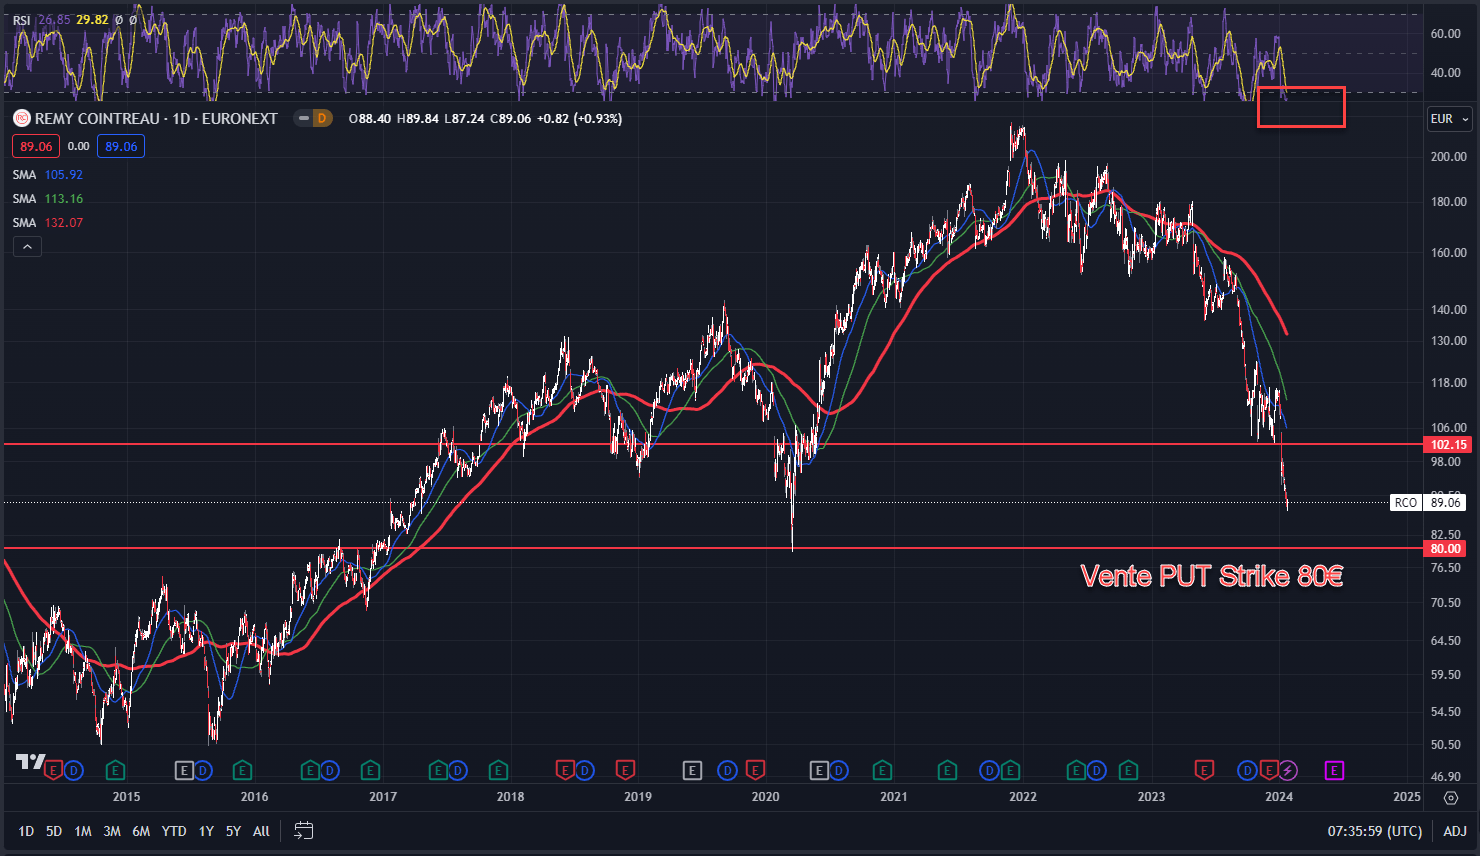Screen dimensions: 1480x856
Task: Select the RSI indicator legend label
Action: click(21, 20)
